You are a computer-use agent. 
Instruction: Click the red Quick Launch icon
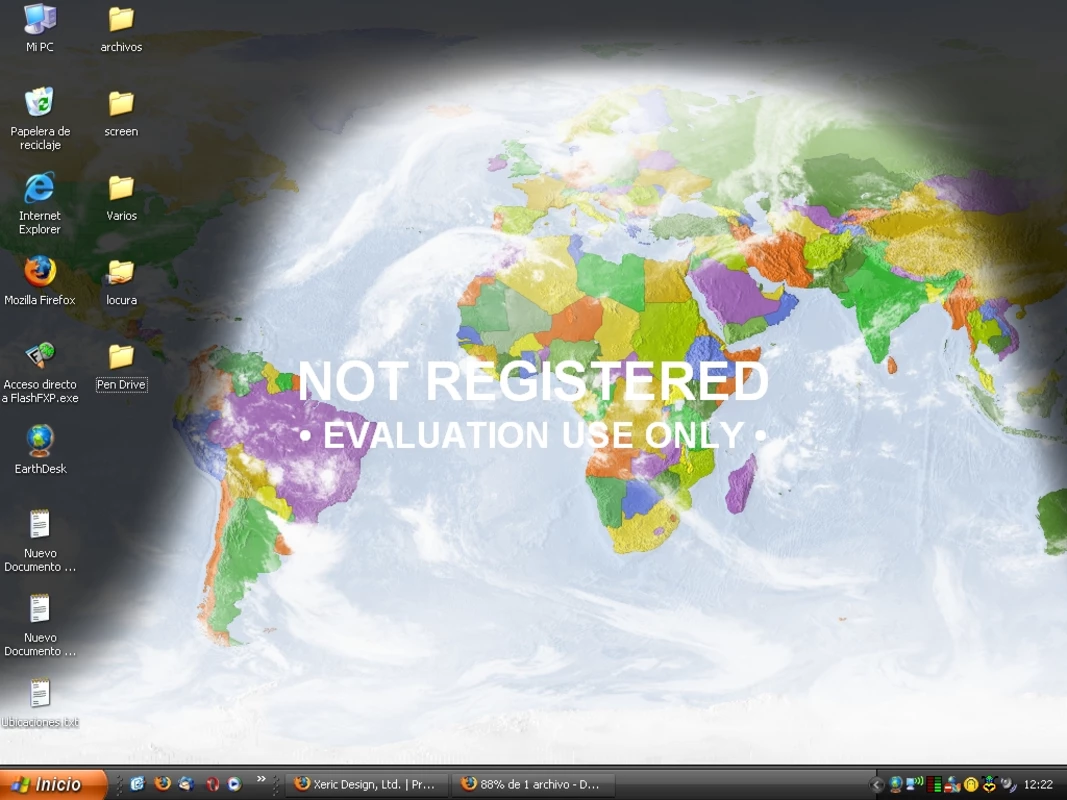[x=212, y=784]
